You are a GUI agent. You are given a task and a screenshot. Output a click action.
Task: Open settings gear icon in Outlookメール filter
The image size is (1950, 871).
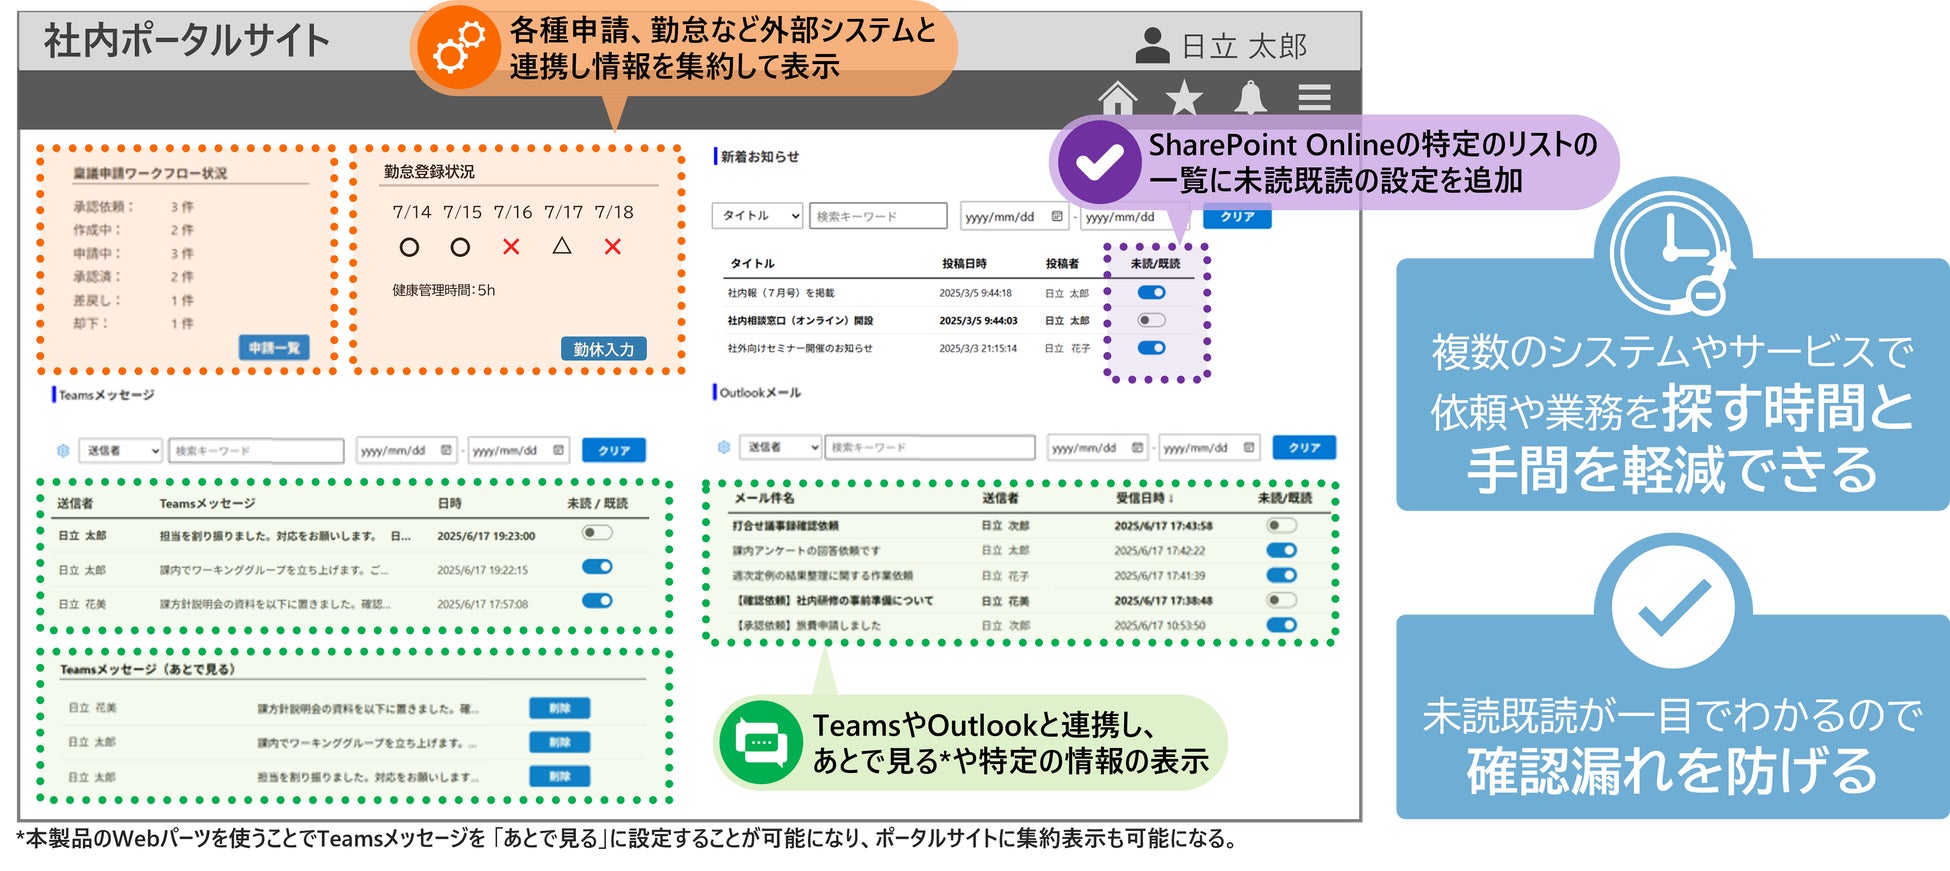(x=724, y=447)
